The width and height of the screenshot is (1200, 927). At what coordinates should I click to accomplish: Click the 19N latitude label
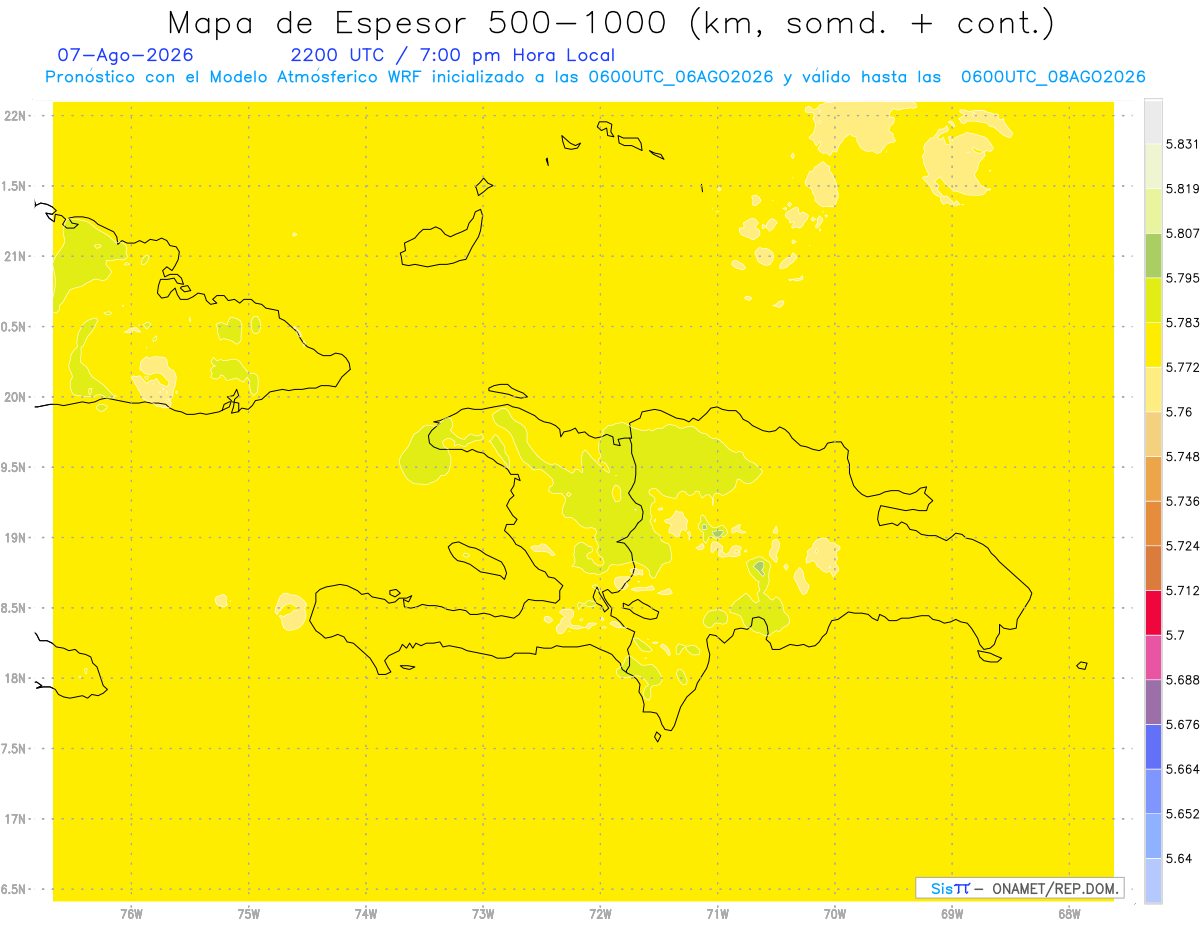pyautogui.click(x=15, y=537)
